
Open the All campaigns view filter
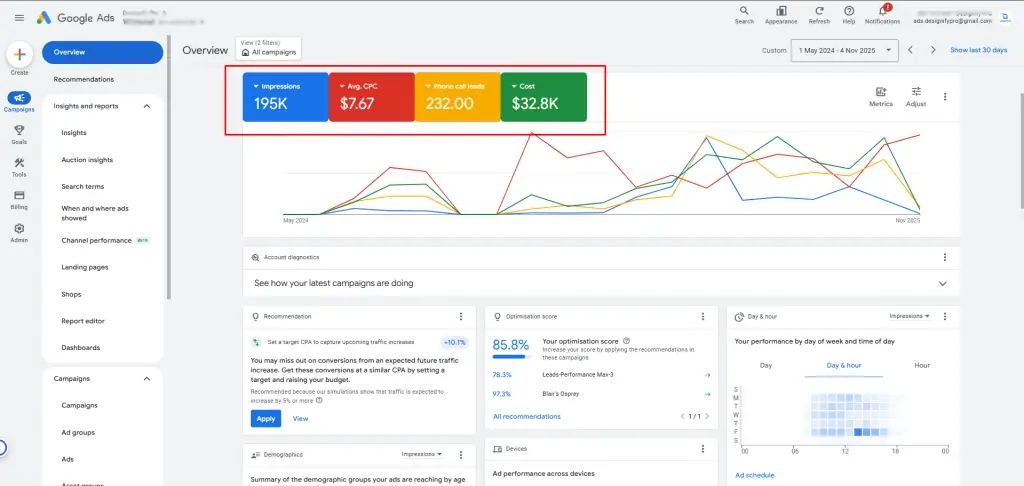(x=268, y=48)
